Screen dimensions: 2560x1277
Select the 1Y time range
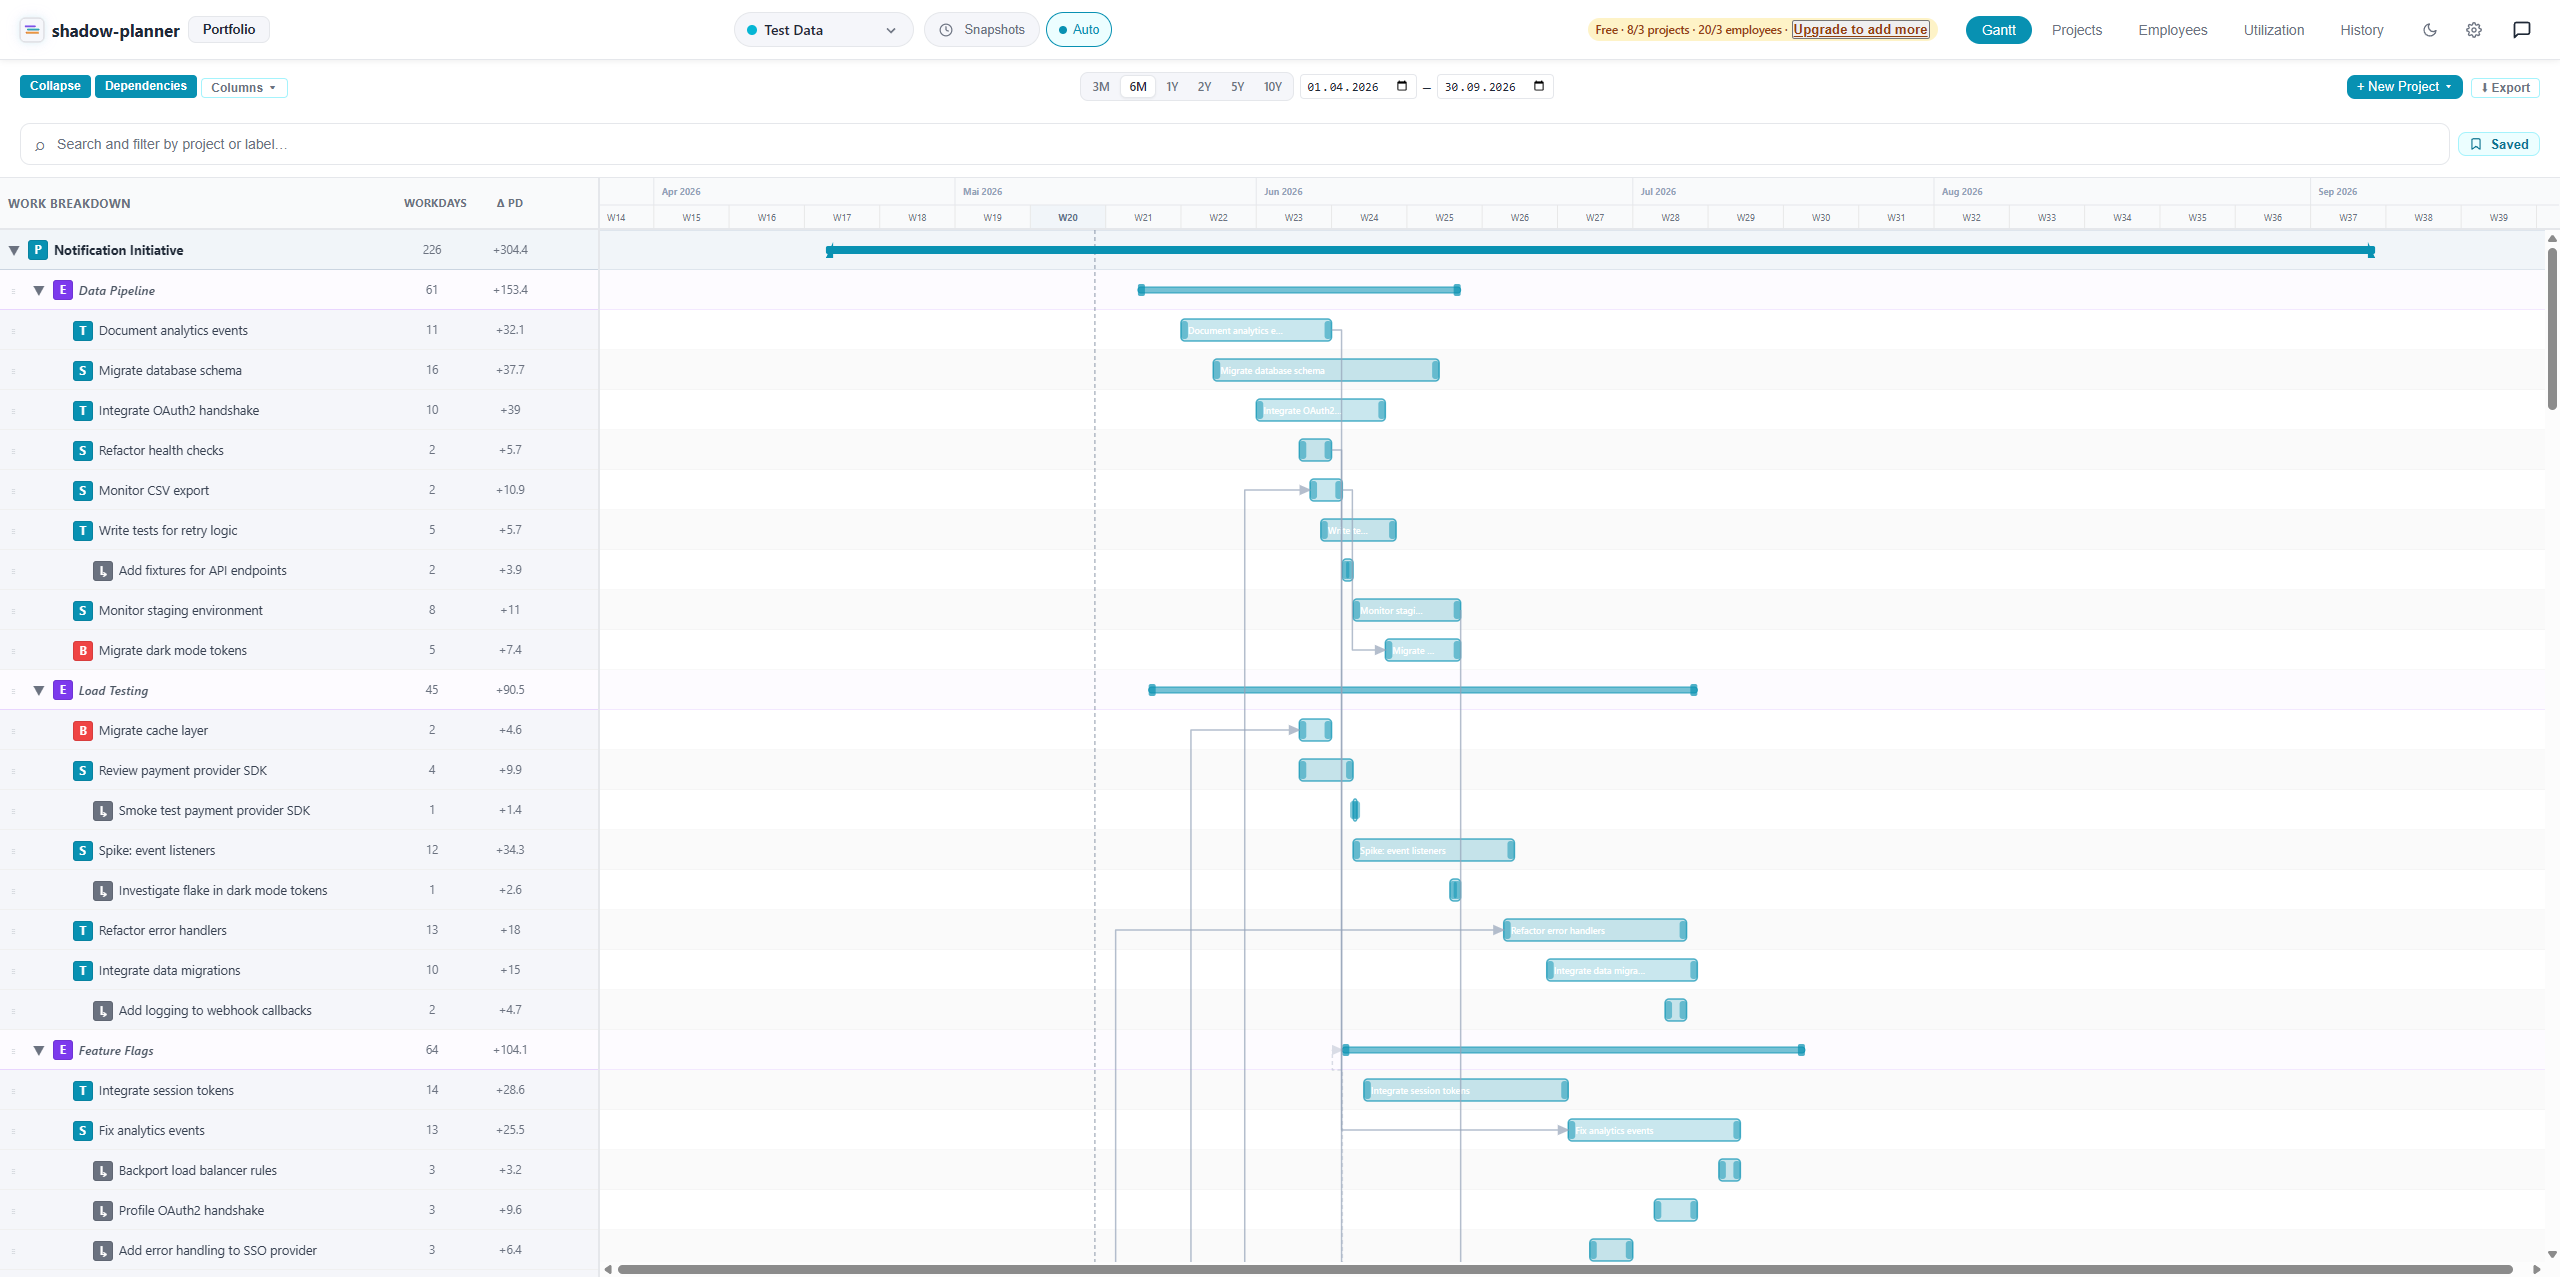tap(1172, 87)
